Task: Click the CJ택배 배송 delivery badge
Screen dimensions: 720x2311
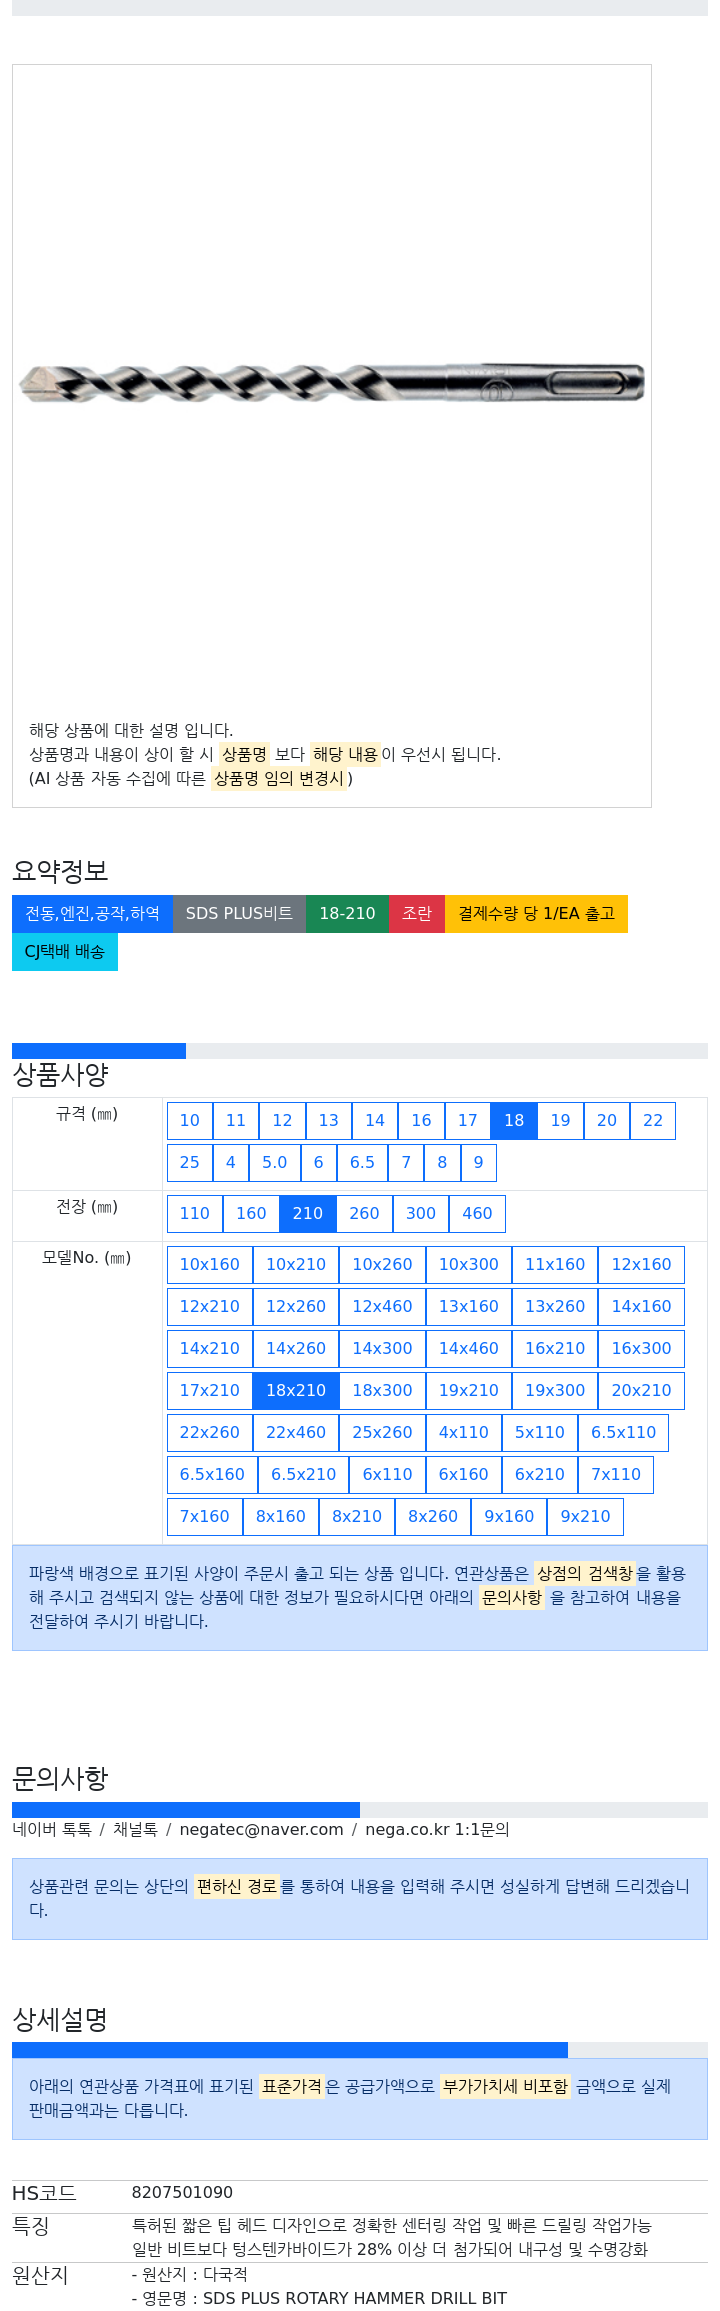Action: [x=65, y=952]
